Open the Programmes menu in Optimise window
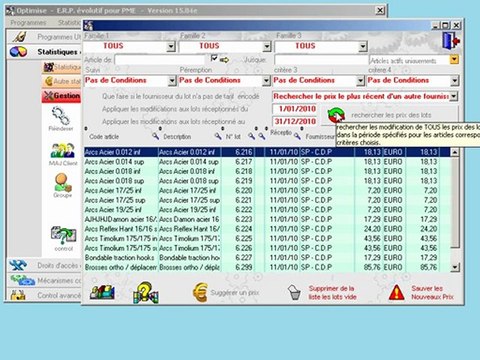Viewport: 480px width, 360px height. pos(28,23)
